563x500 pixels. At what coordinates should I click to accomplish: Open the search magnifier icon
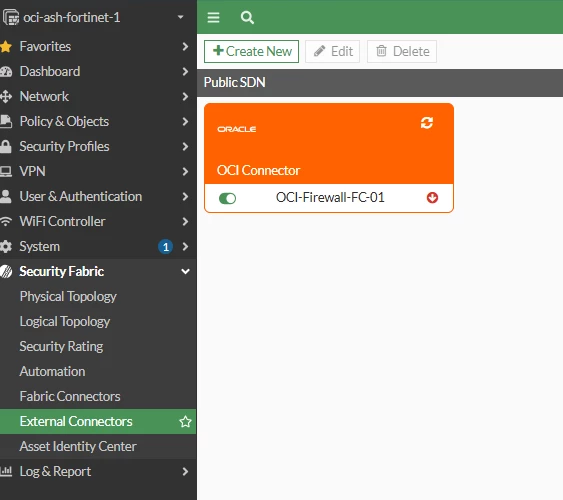247,17
